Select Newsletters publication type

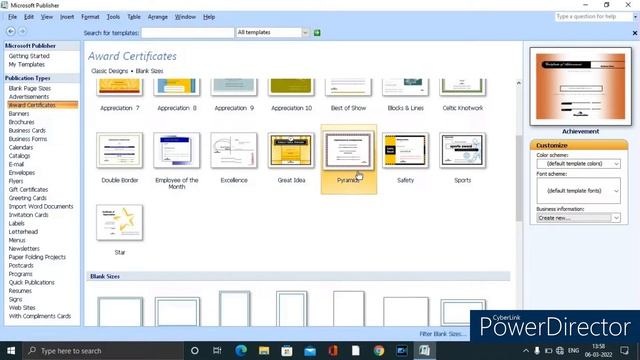pyautogui.click(x=24, y=249)
